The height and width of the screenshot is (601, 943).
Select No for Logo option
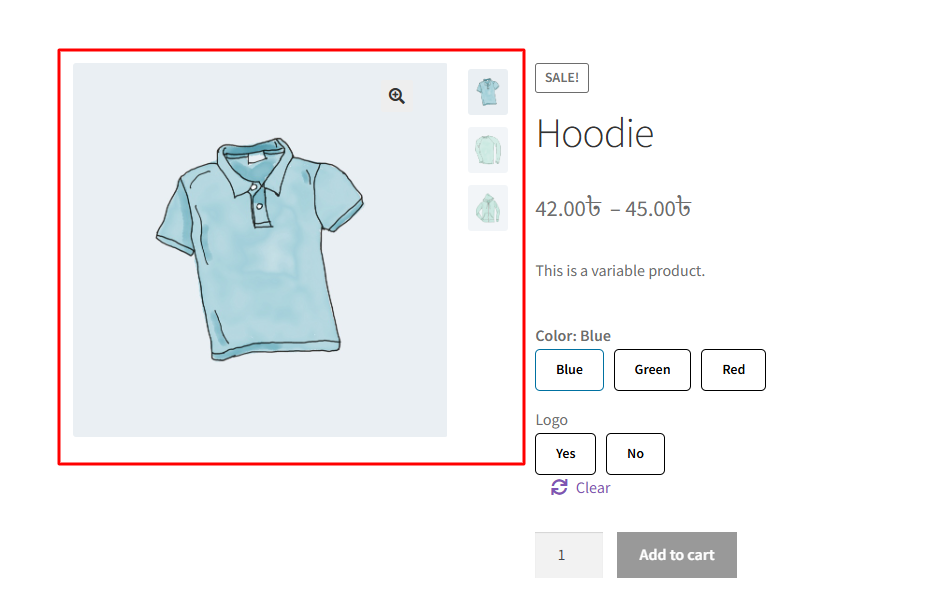point(635,454)
